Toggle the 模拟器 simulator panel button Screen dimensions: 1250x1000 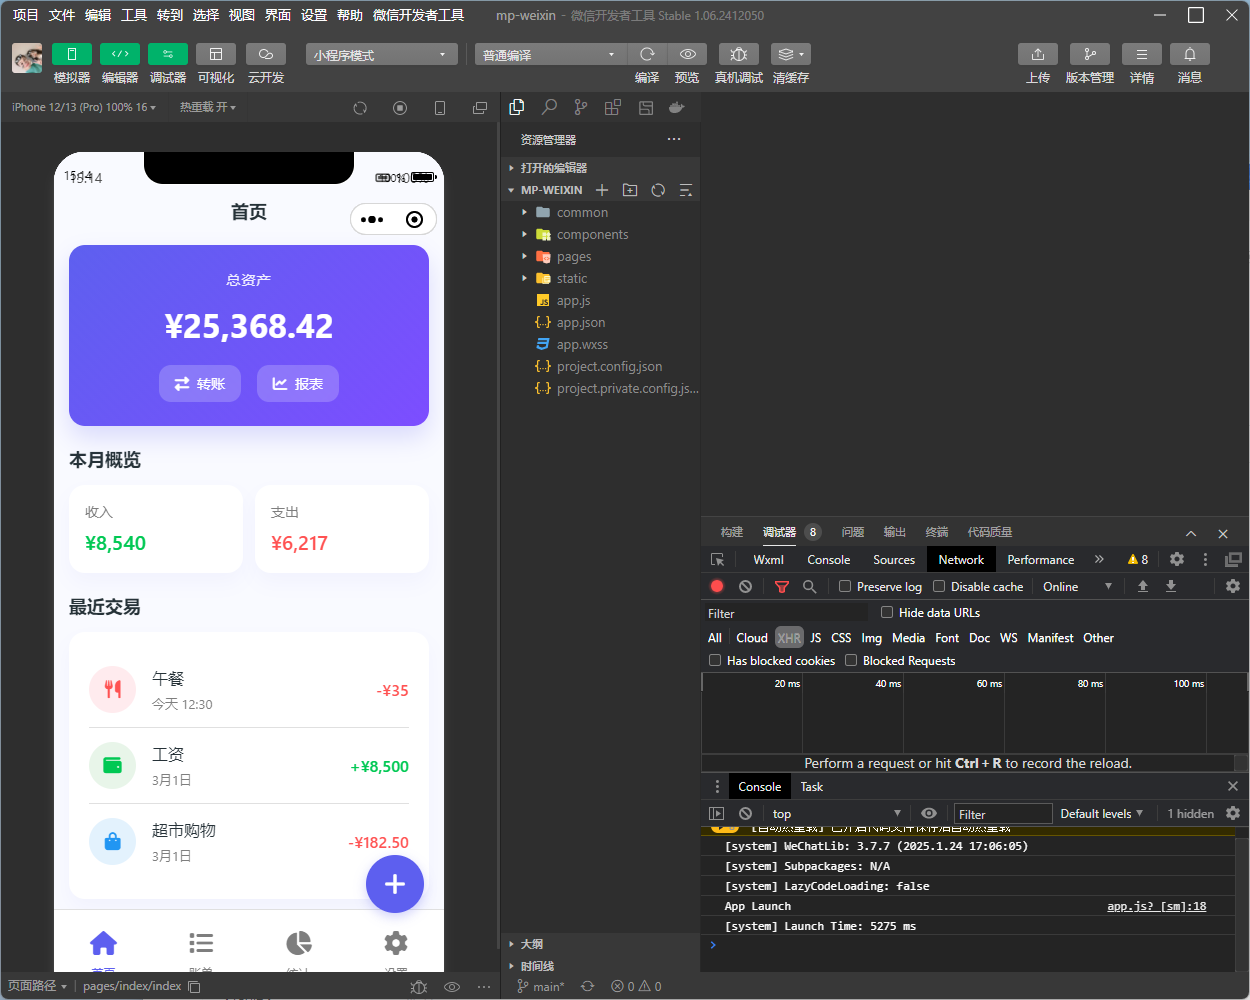71,54
